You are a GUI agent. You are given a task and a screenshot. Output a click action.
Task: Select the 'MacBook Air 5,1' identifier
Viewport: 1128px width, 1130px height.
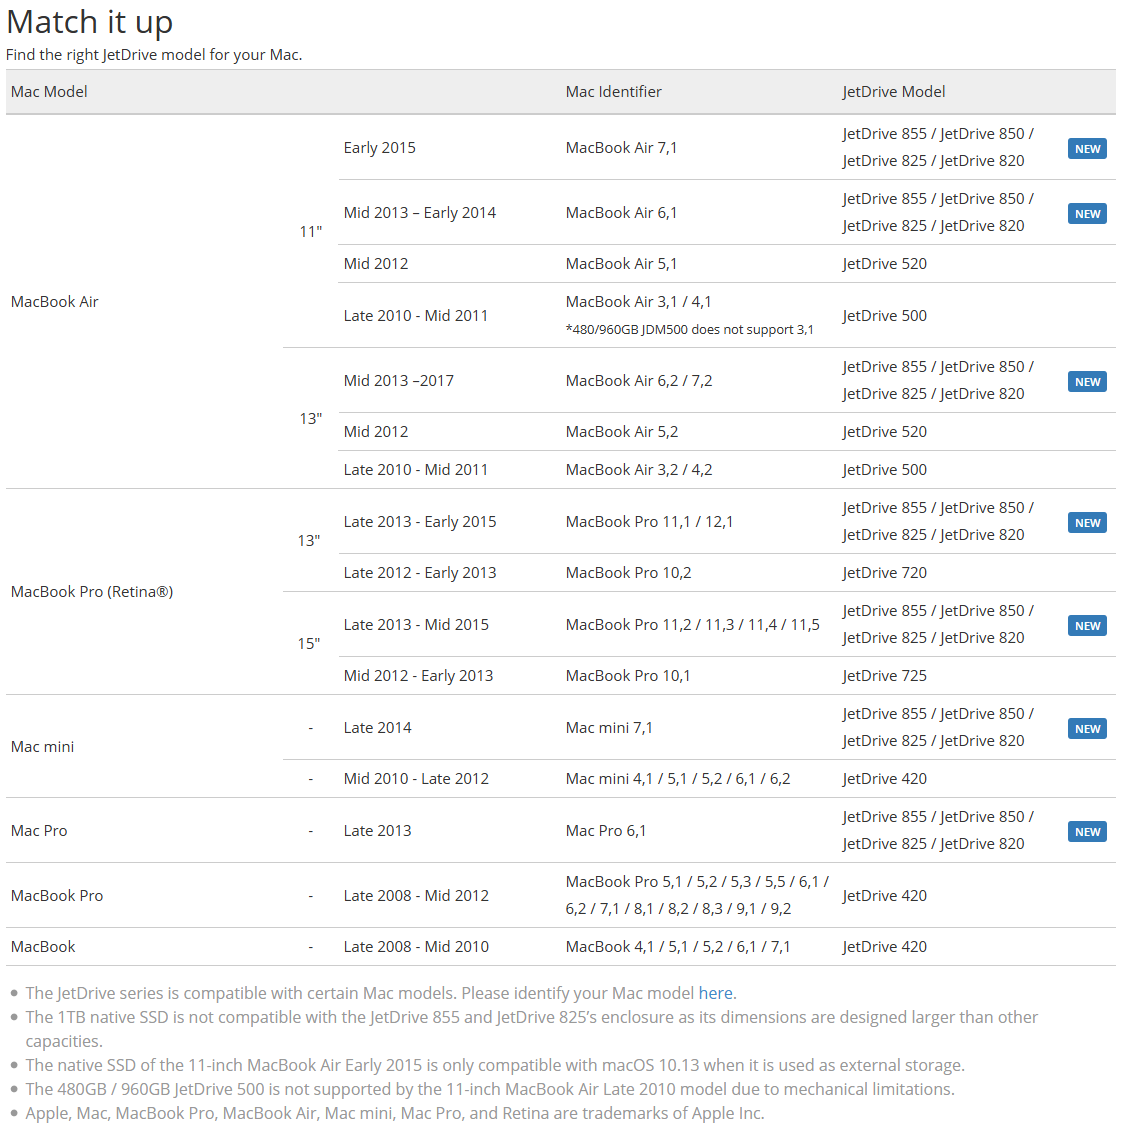[x=621, y=264]
